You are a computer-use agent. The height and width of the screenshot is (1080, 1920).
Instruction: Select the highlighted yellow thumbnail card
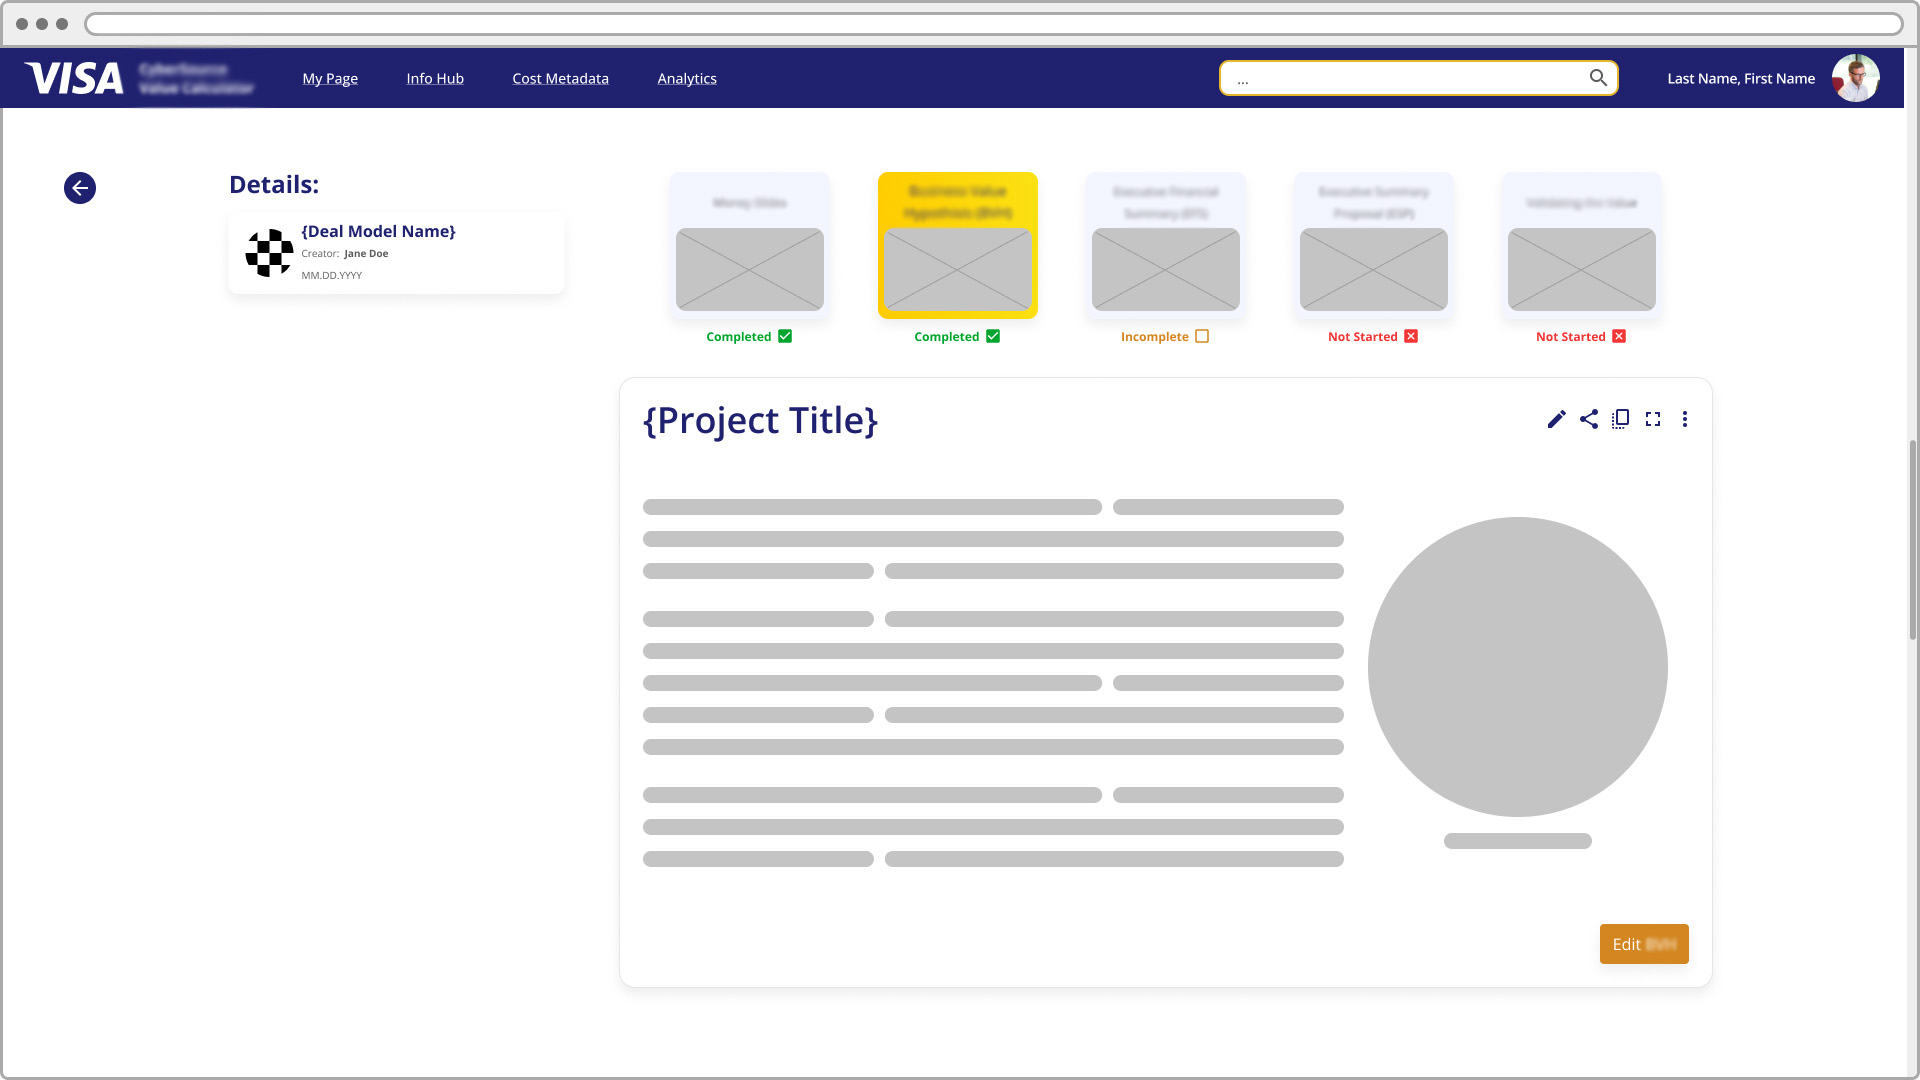click(x=958, y=246)
